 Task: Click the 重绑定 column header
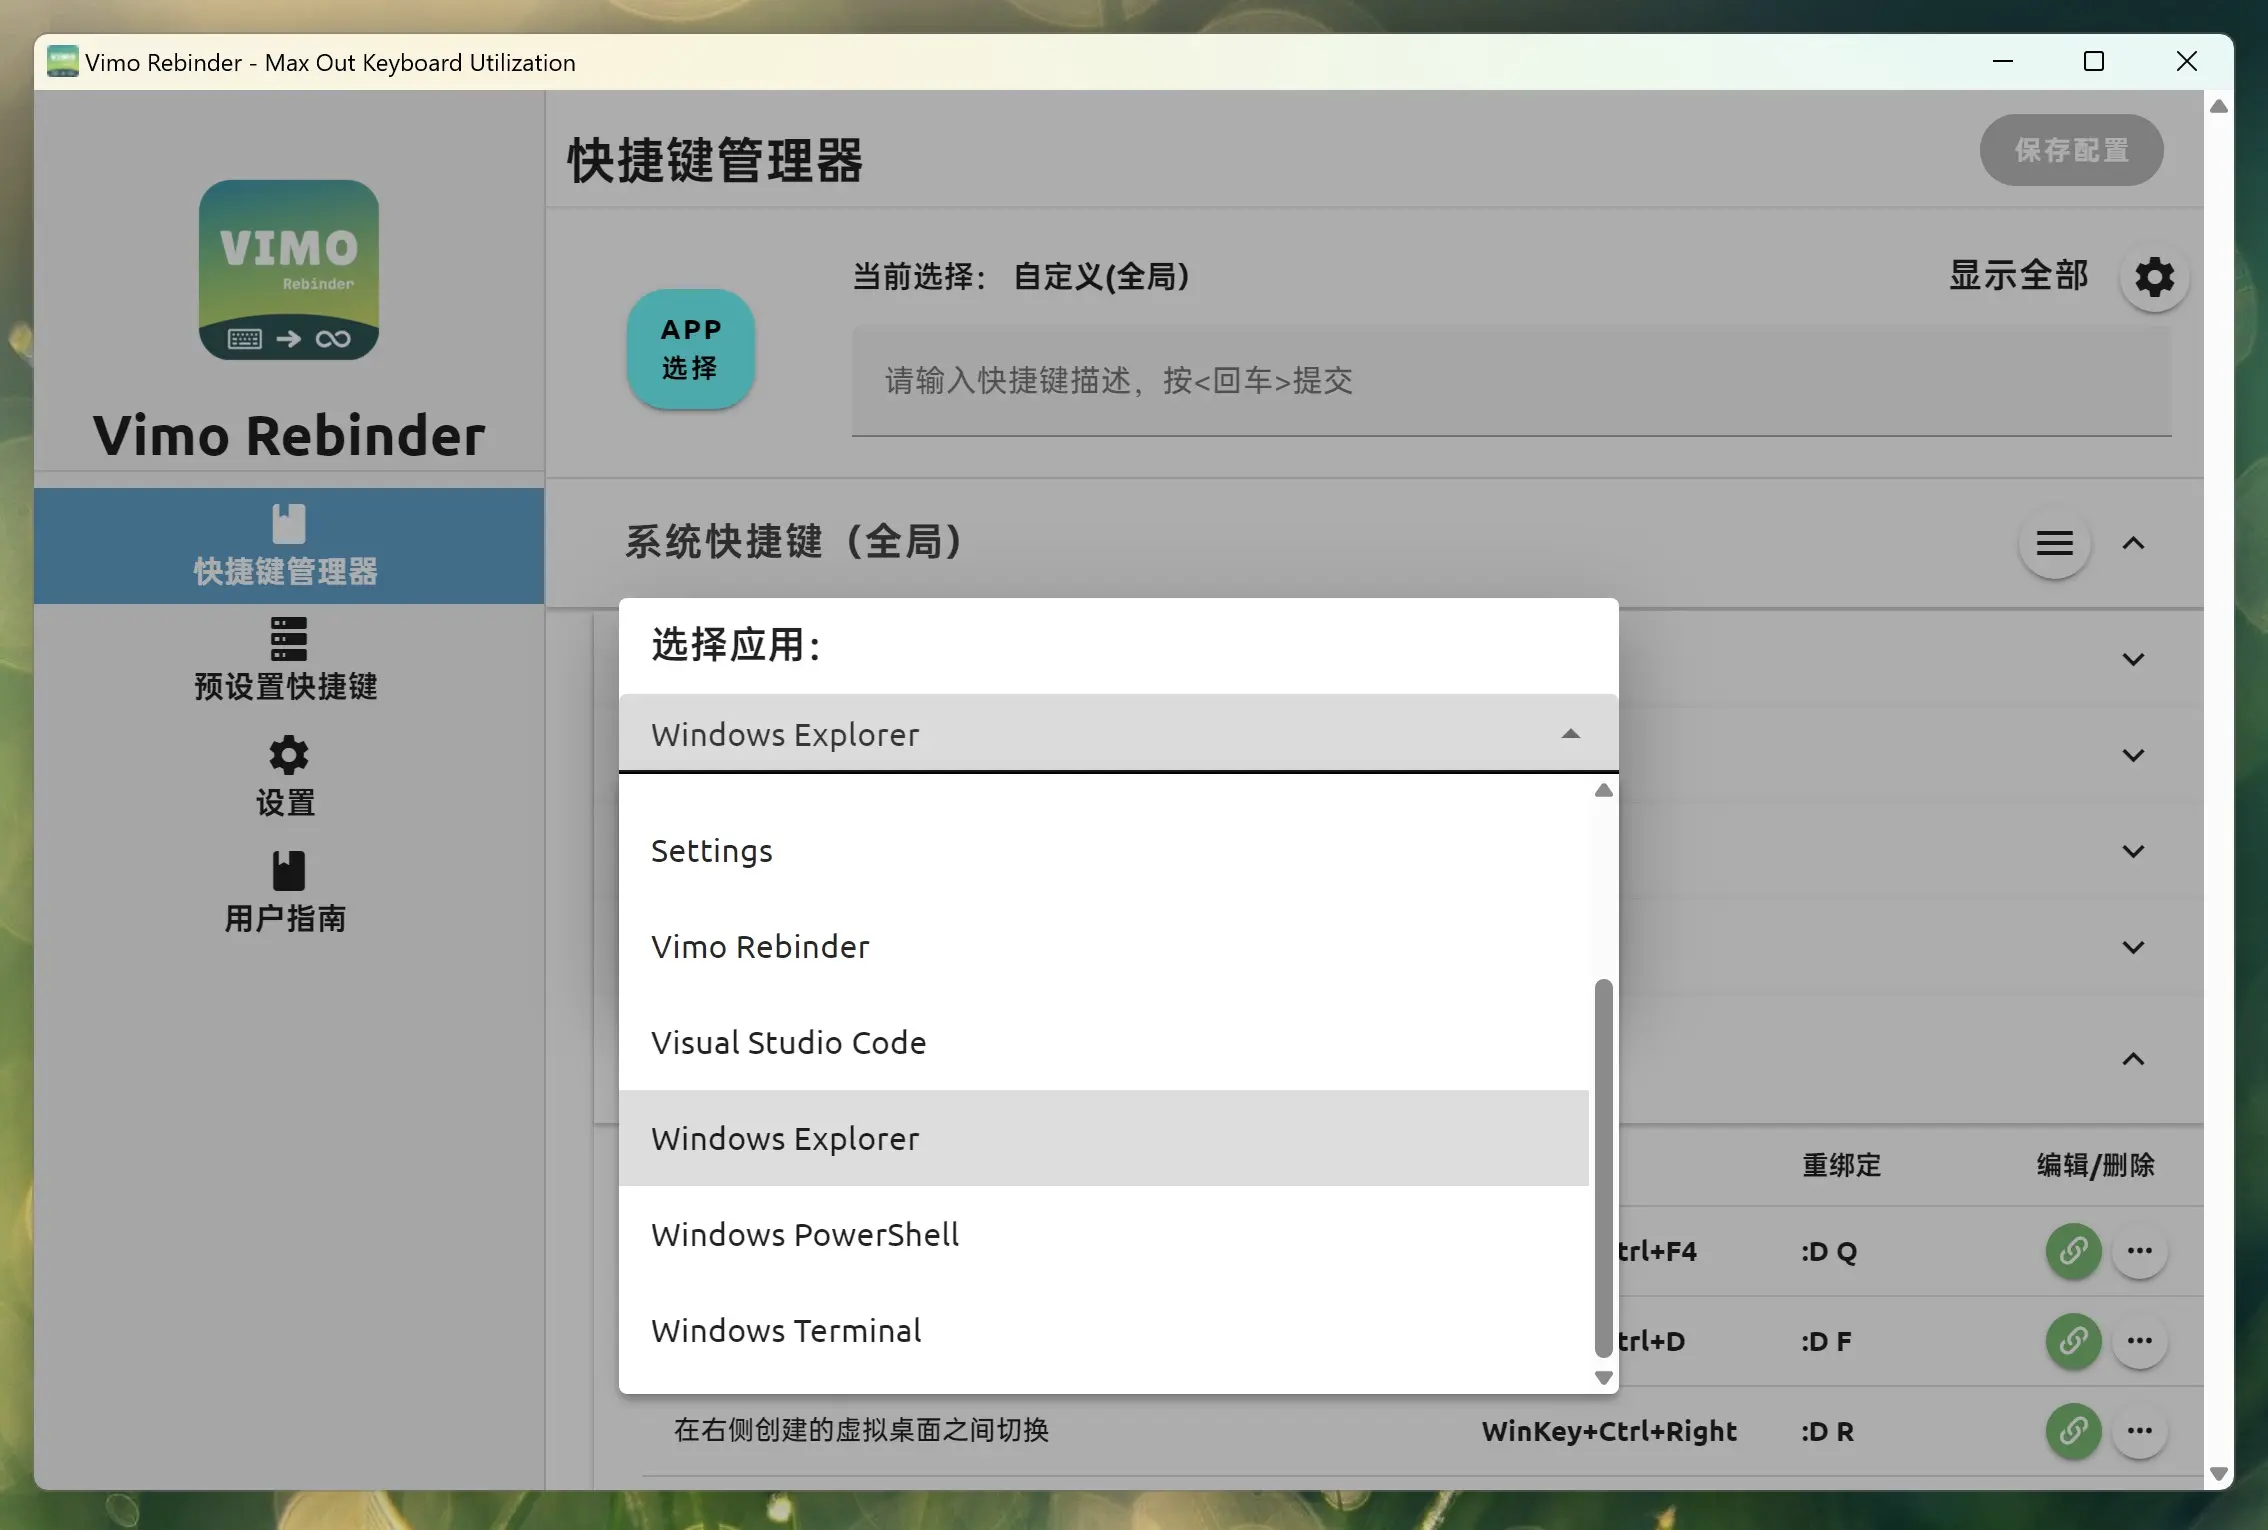(x=1841, y=1165)
